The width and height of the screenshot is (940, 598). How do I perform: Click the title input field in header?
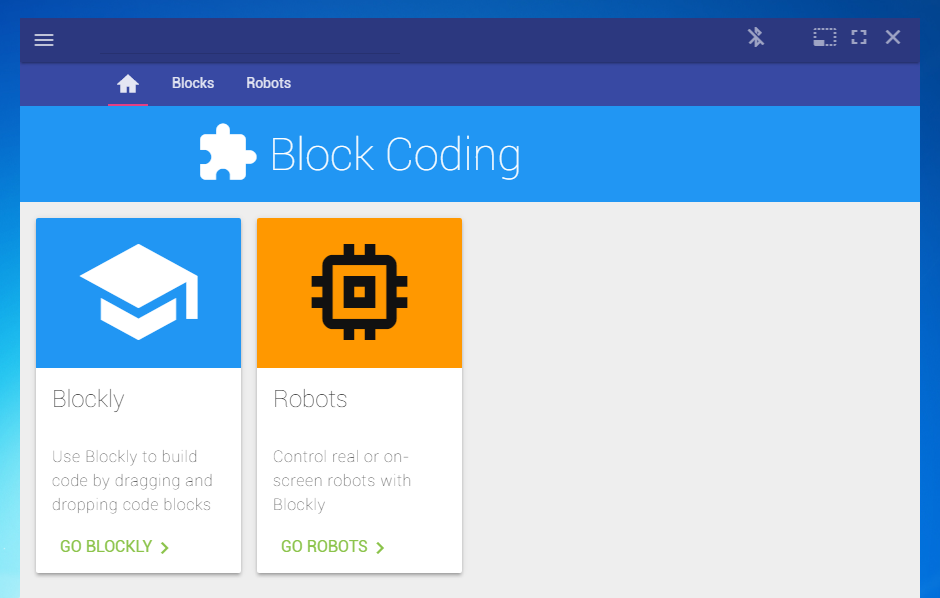[250, 41]
